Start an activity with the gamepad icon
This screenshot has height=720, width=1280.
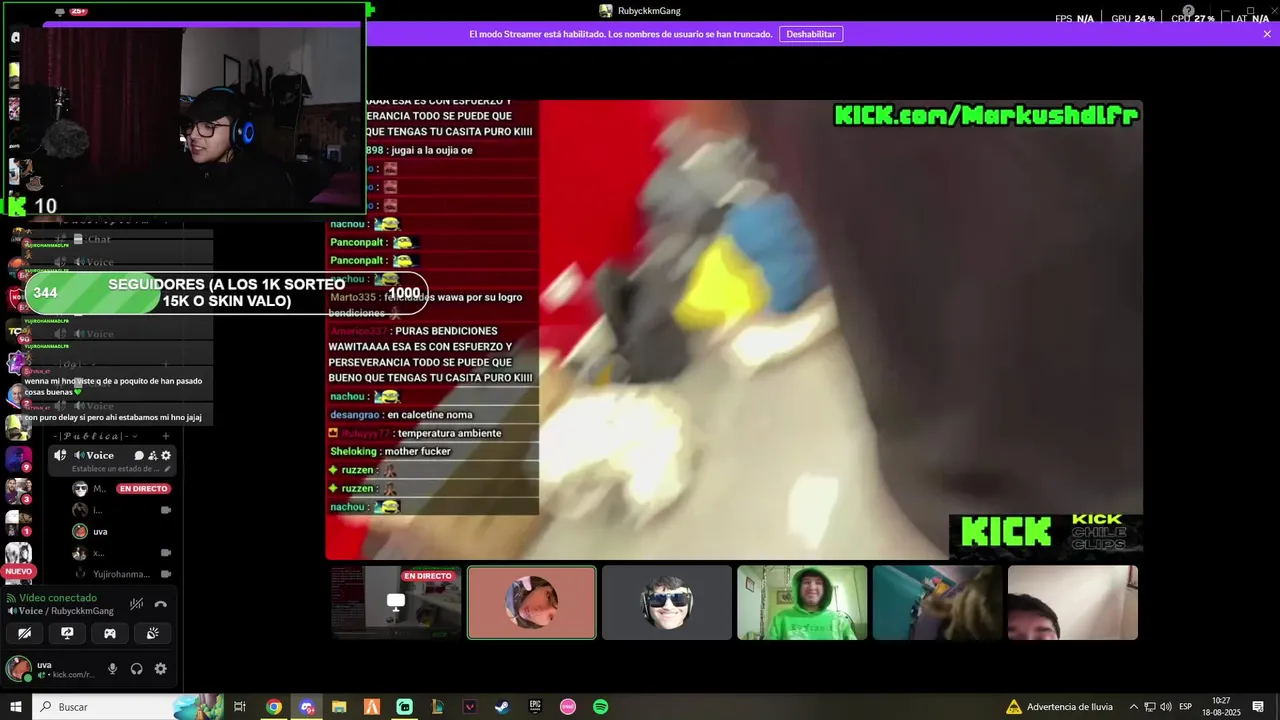pyautogui.click(x=110, y=633)
